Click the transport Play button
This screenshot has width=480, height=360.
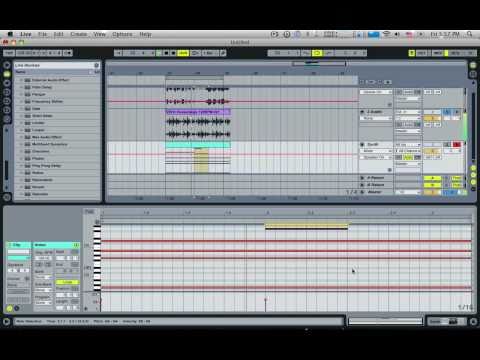coord(159,53)
